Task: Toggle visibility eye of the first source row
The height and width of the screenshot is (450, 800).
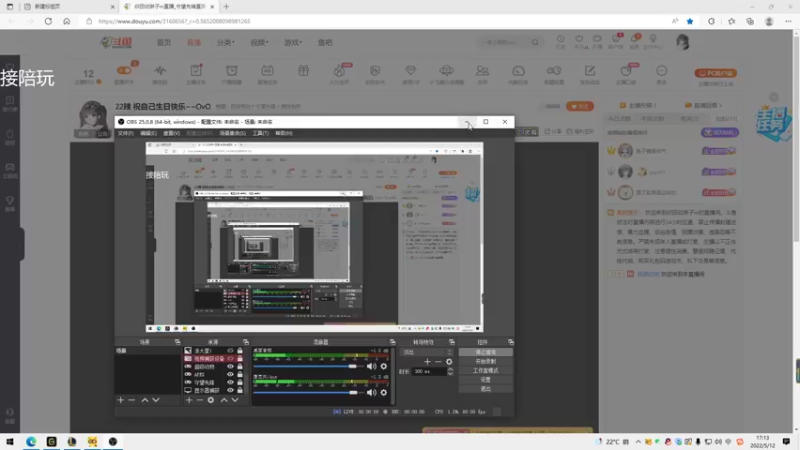Action: (x=230, y=351)
